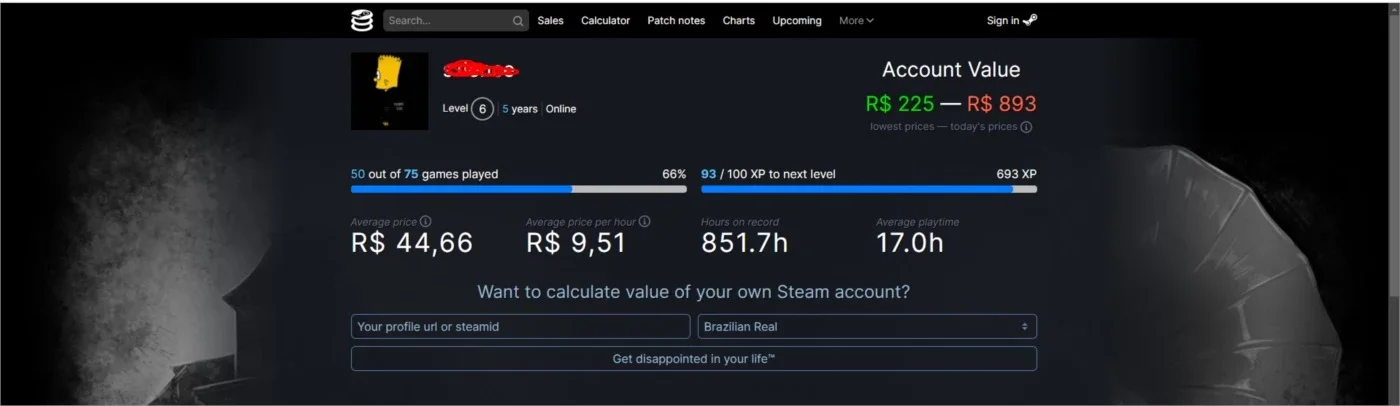Click info icon next to Average price per hour

coord(645,221)
